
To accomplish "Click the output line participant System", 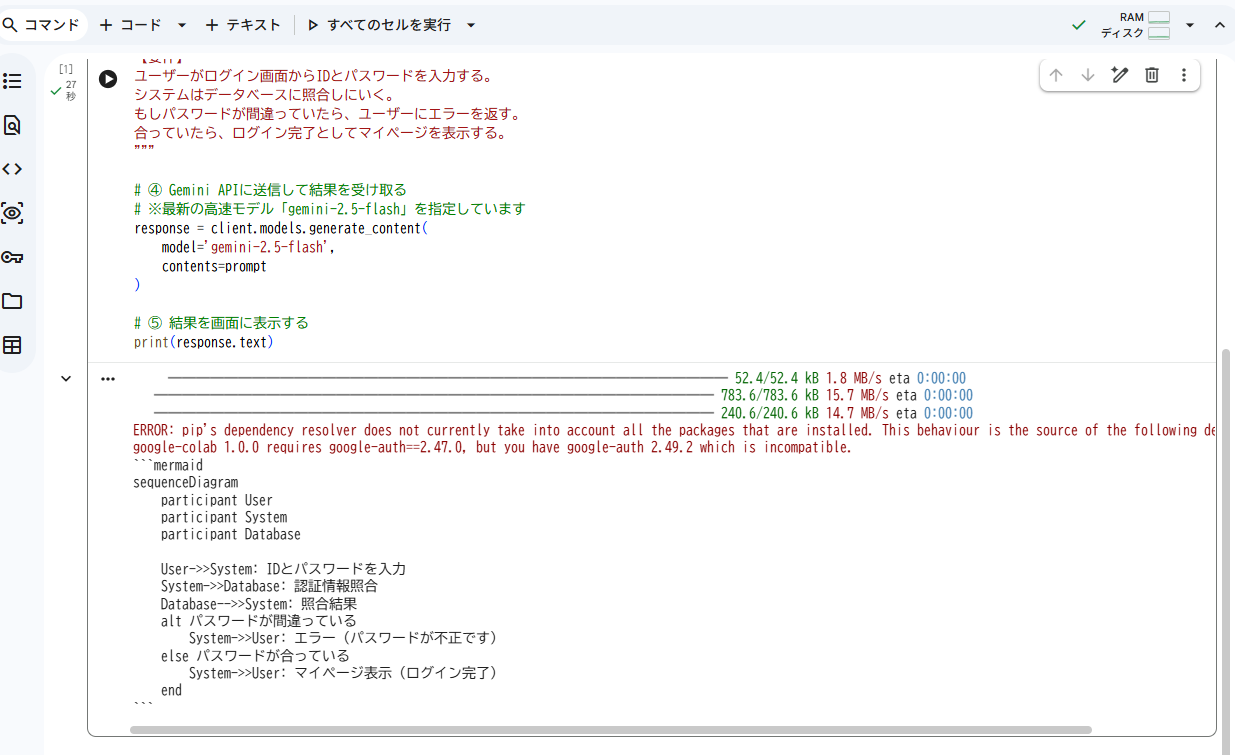I will [x=224, y=517].
